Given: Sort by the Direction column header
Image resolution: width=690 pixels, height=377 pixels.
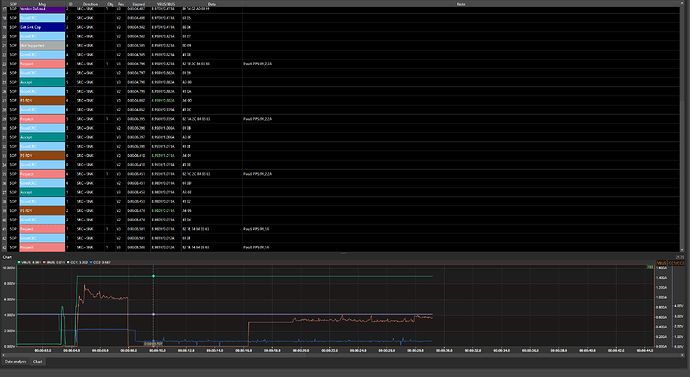Looking at the screenshot, I should (90, 4).
